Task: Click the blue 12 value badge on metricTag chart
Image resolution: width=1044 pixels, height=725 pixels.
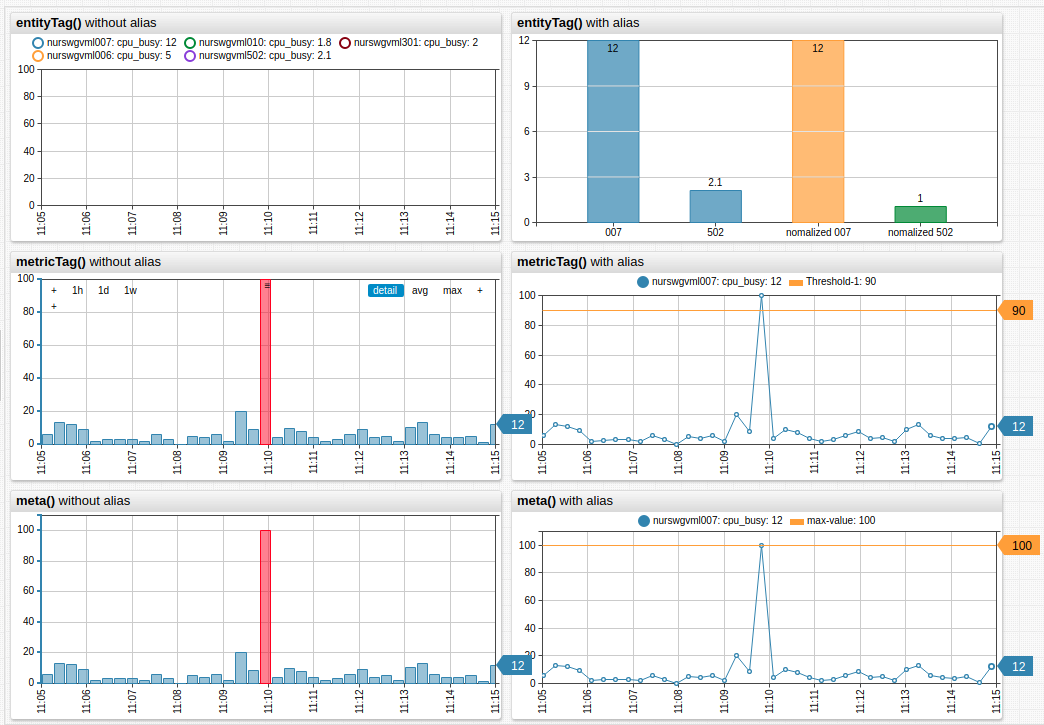Action: pos(516,425)
